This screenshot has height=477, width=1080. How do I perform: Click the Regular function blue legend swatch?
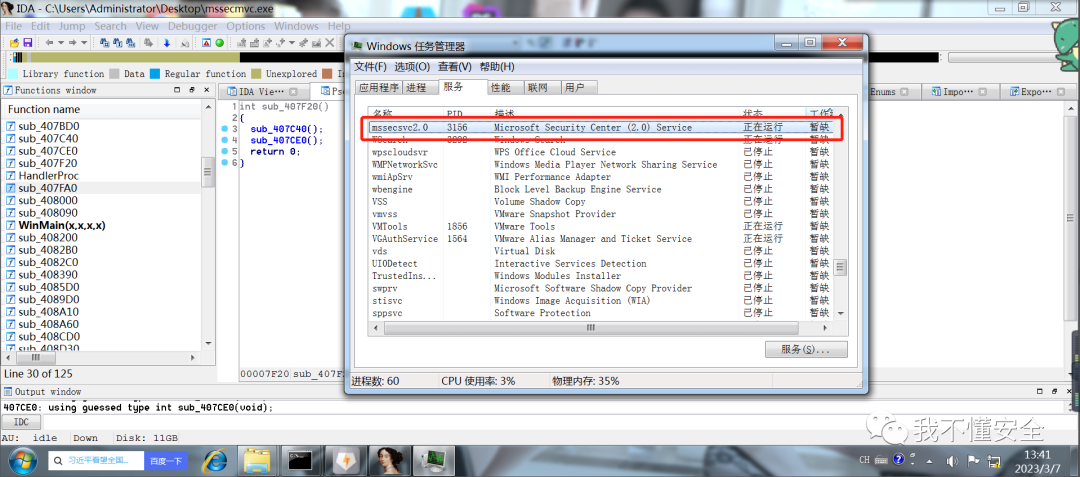tap(155, 74)
